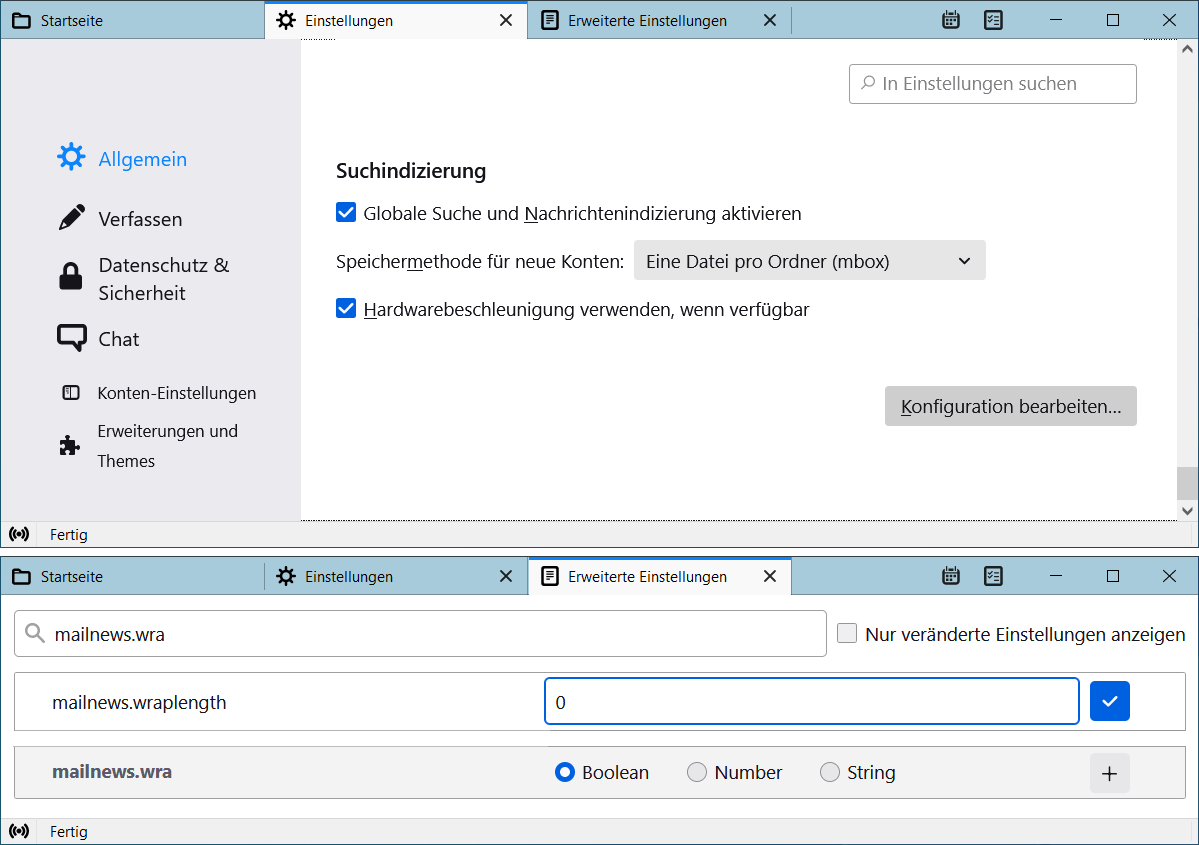Screen dimensions: 1199x845
Task: Confirm wraplength value with checkmark button
Action: (x=1109, y=702)
